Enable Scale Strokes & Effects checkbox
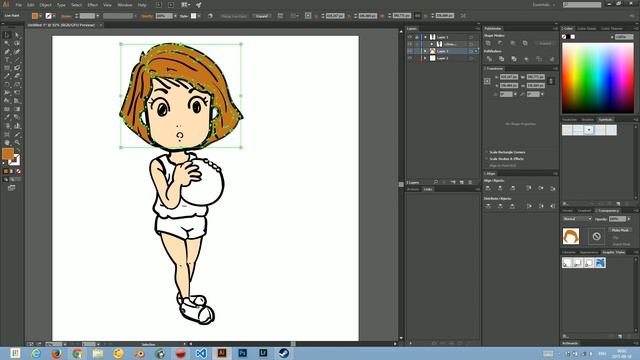 pos(487,159)
